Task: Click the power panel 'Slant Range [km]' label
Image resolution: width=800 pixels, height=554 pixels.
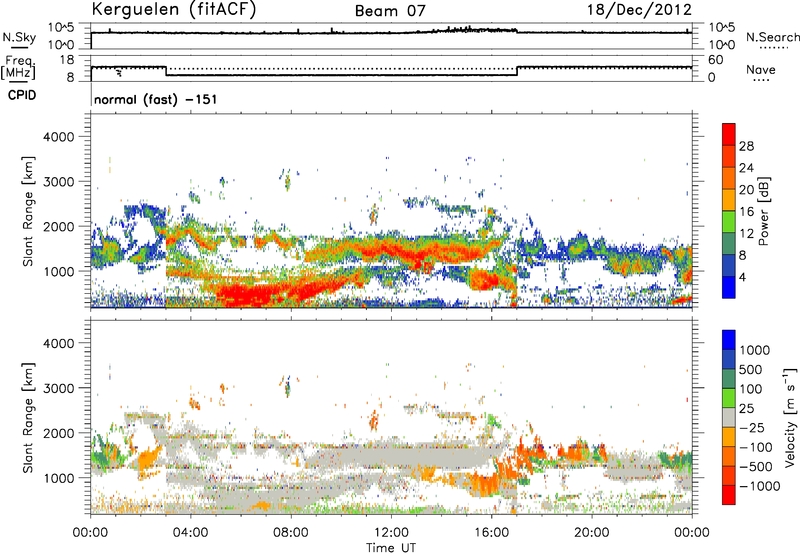Action: 28,211
